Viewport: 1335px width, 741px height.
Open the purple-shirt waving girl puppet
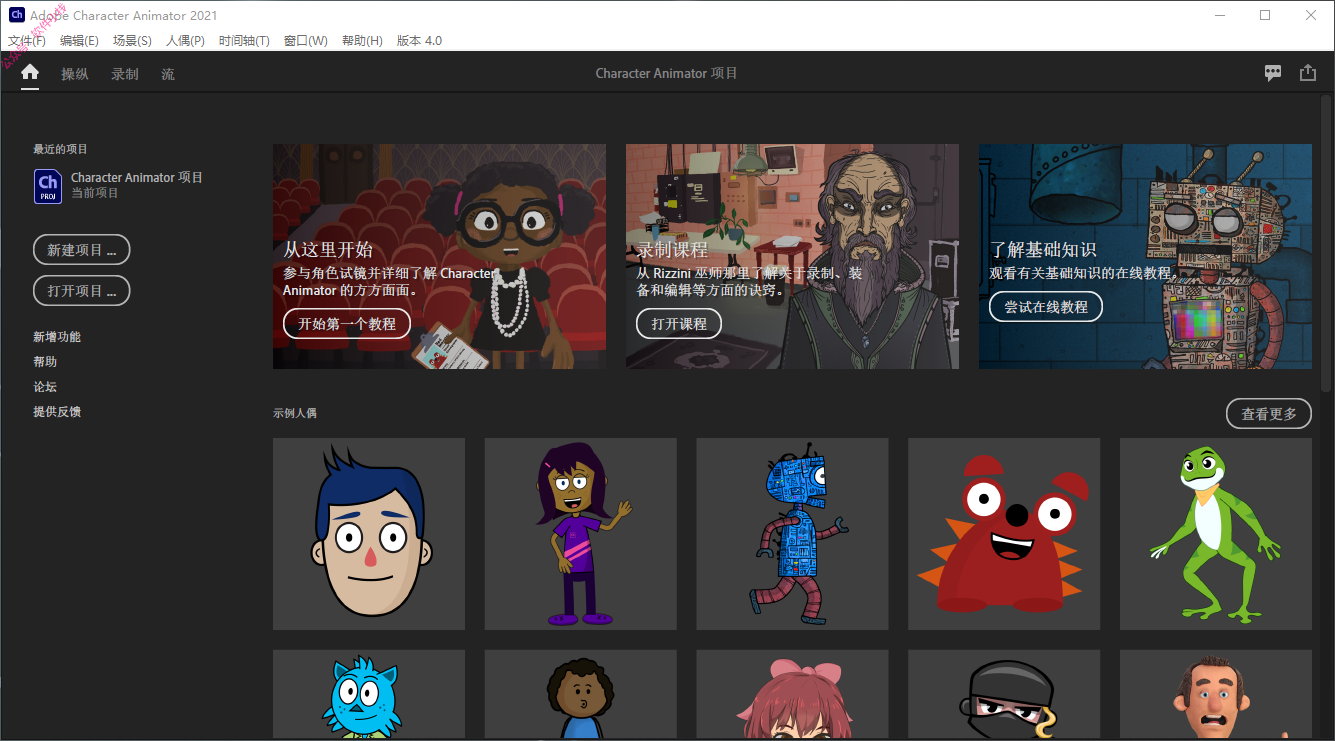pos(581,534)
